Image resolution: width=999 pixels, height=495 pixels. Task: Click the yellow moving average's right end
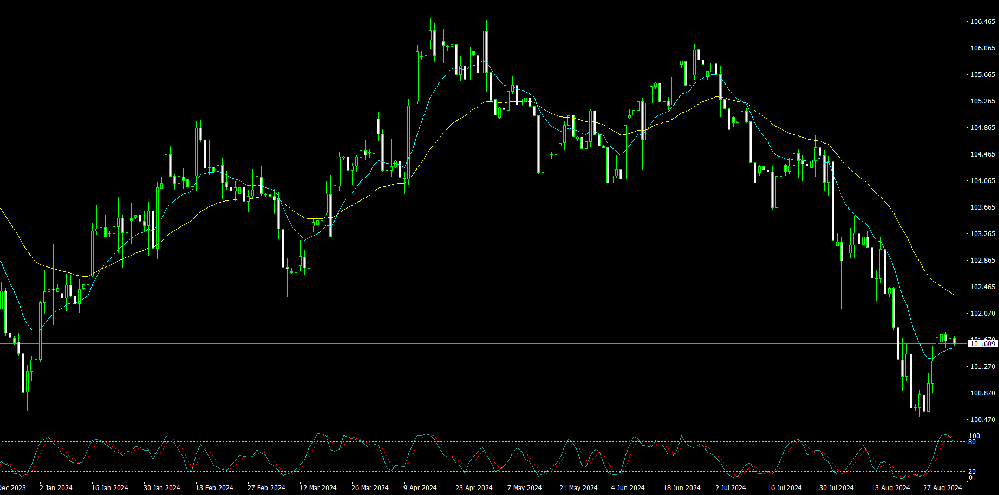point(951,293)
